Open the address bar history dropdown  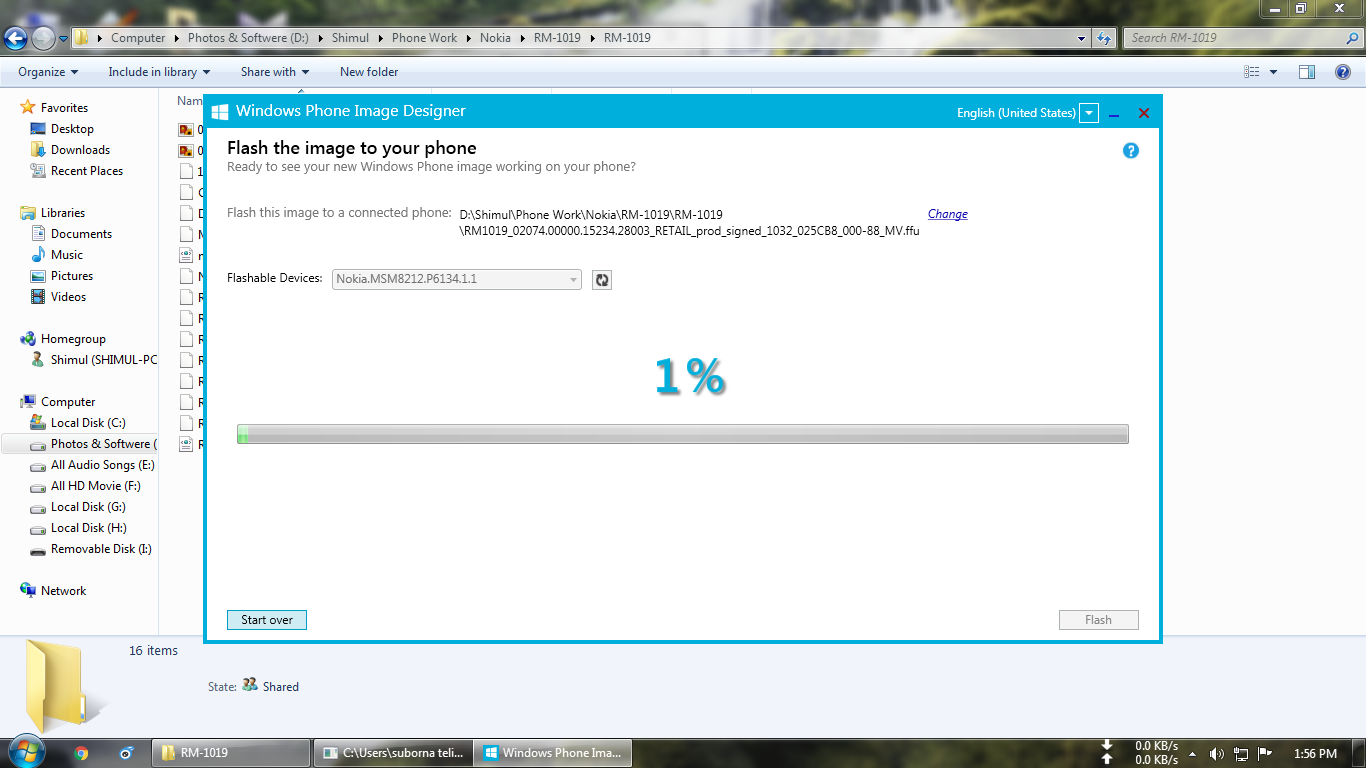1082,38
